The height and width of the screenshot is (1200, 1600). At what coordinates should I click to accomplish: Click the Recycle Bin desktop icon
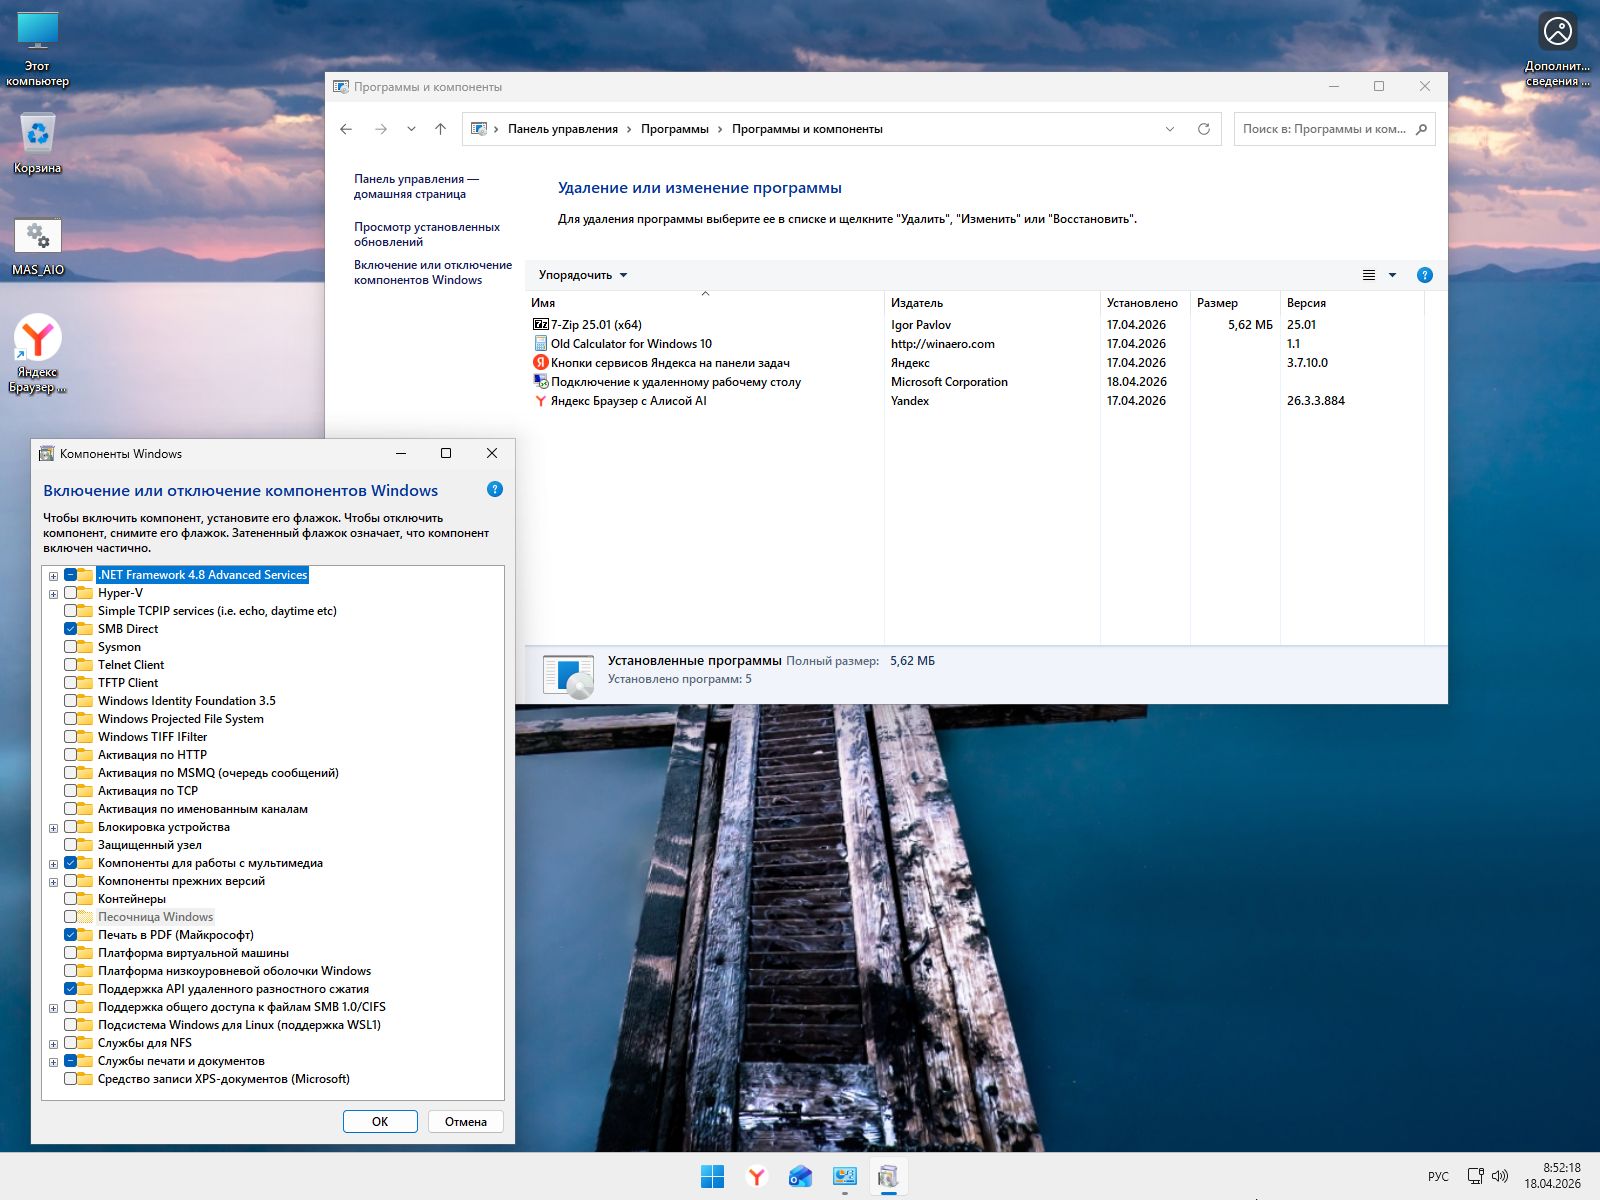click(x=38, y=134)
